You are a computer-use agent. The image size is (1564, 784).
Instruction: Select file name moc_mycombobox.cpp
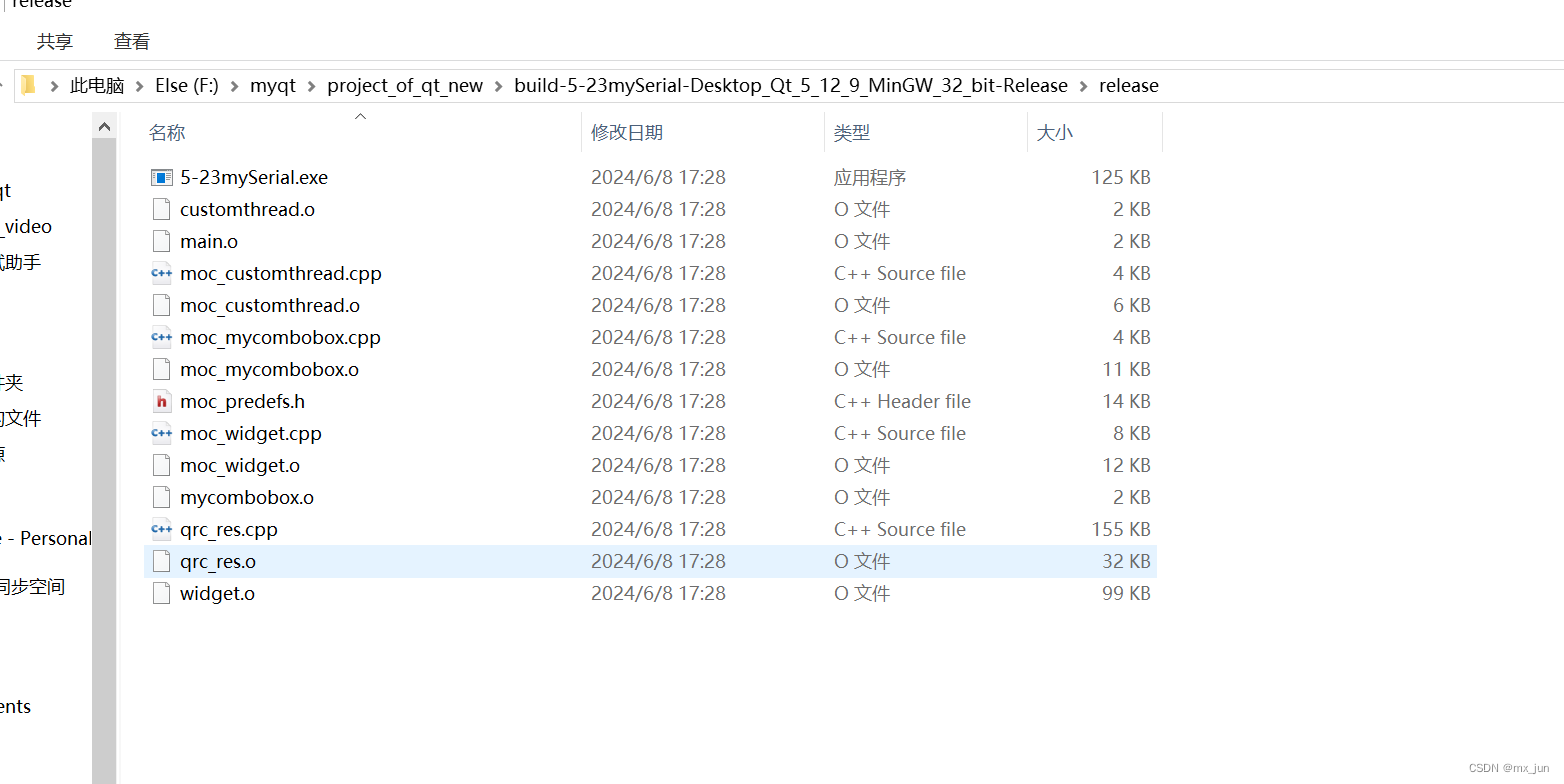[280, 337]
